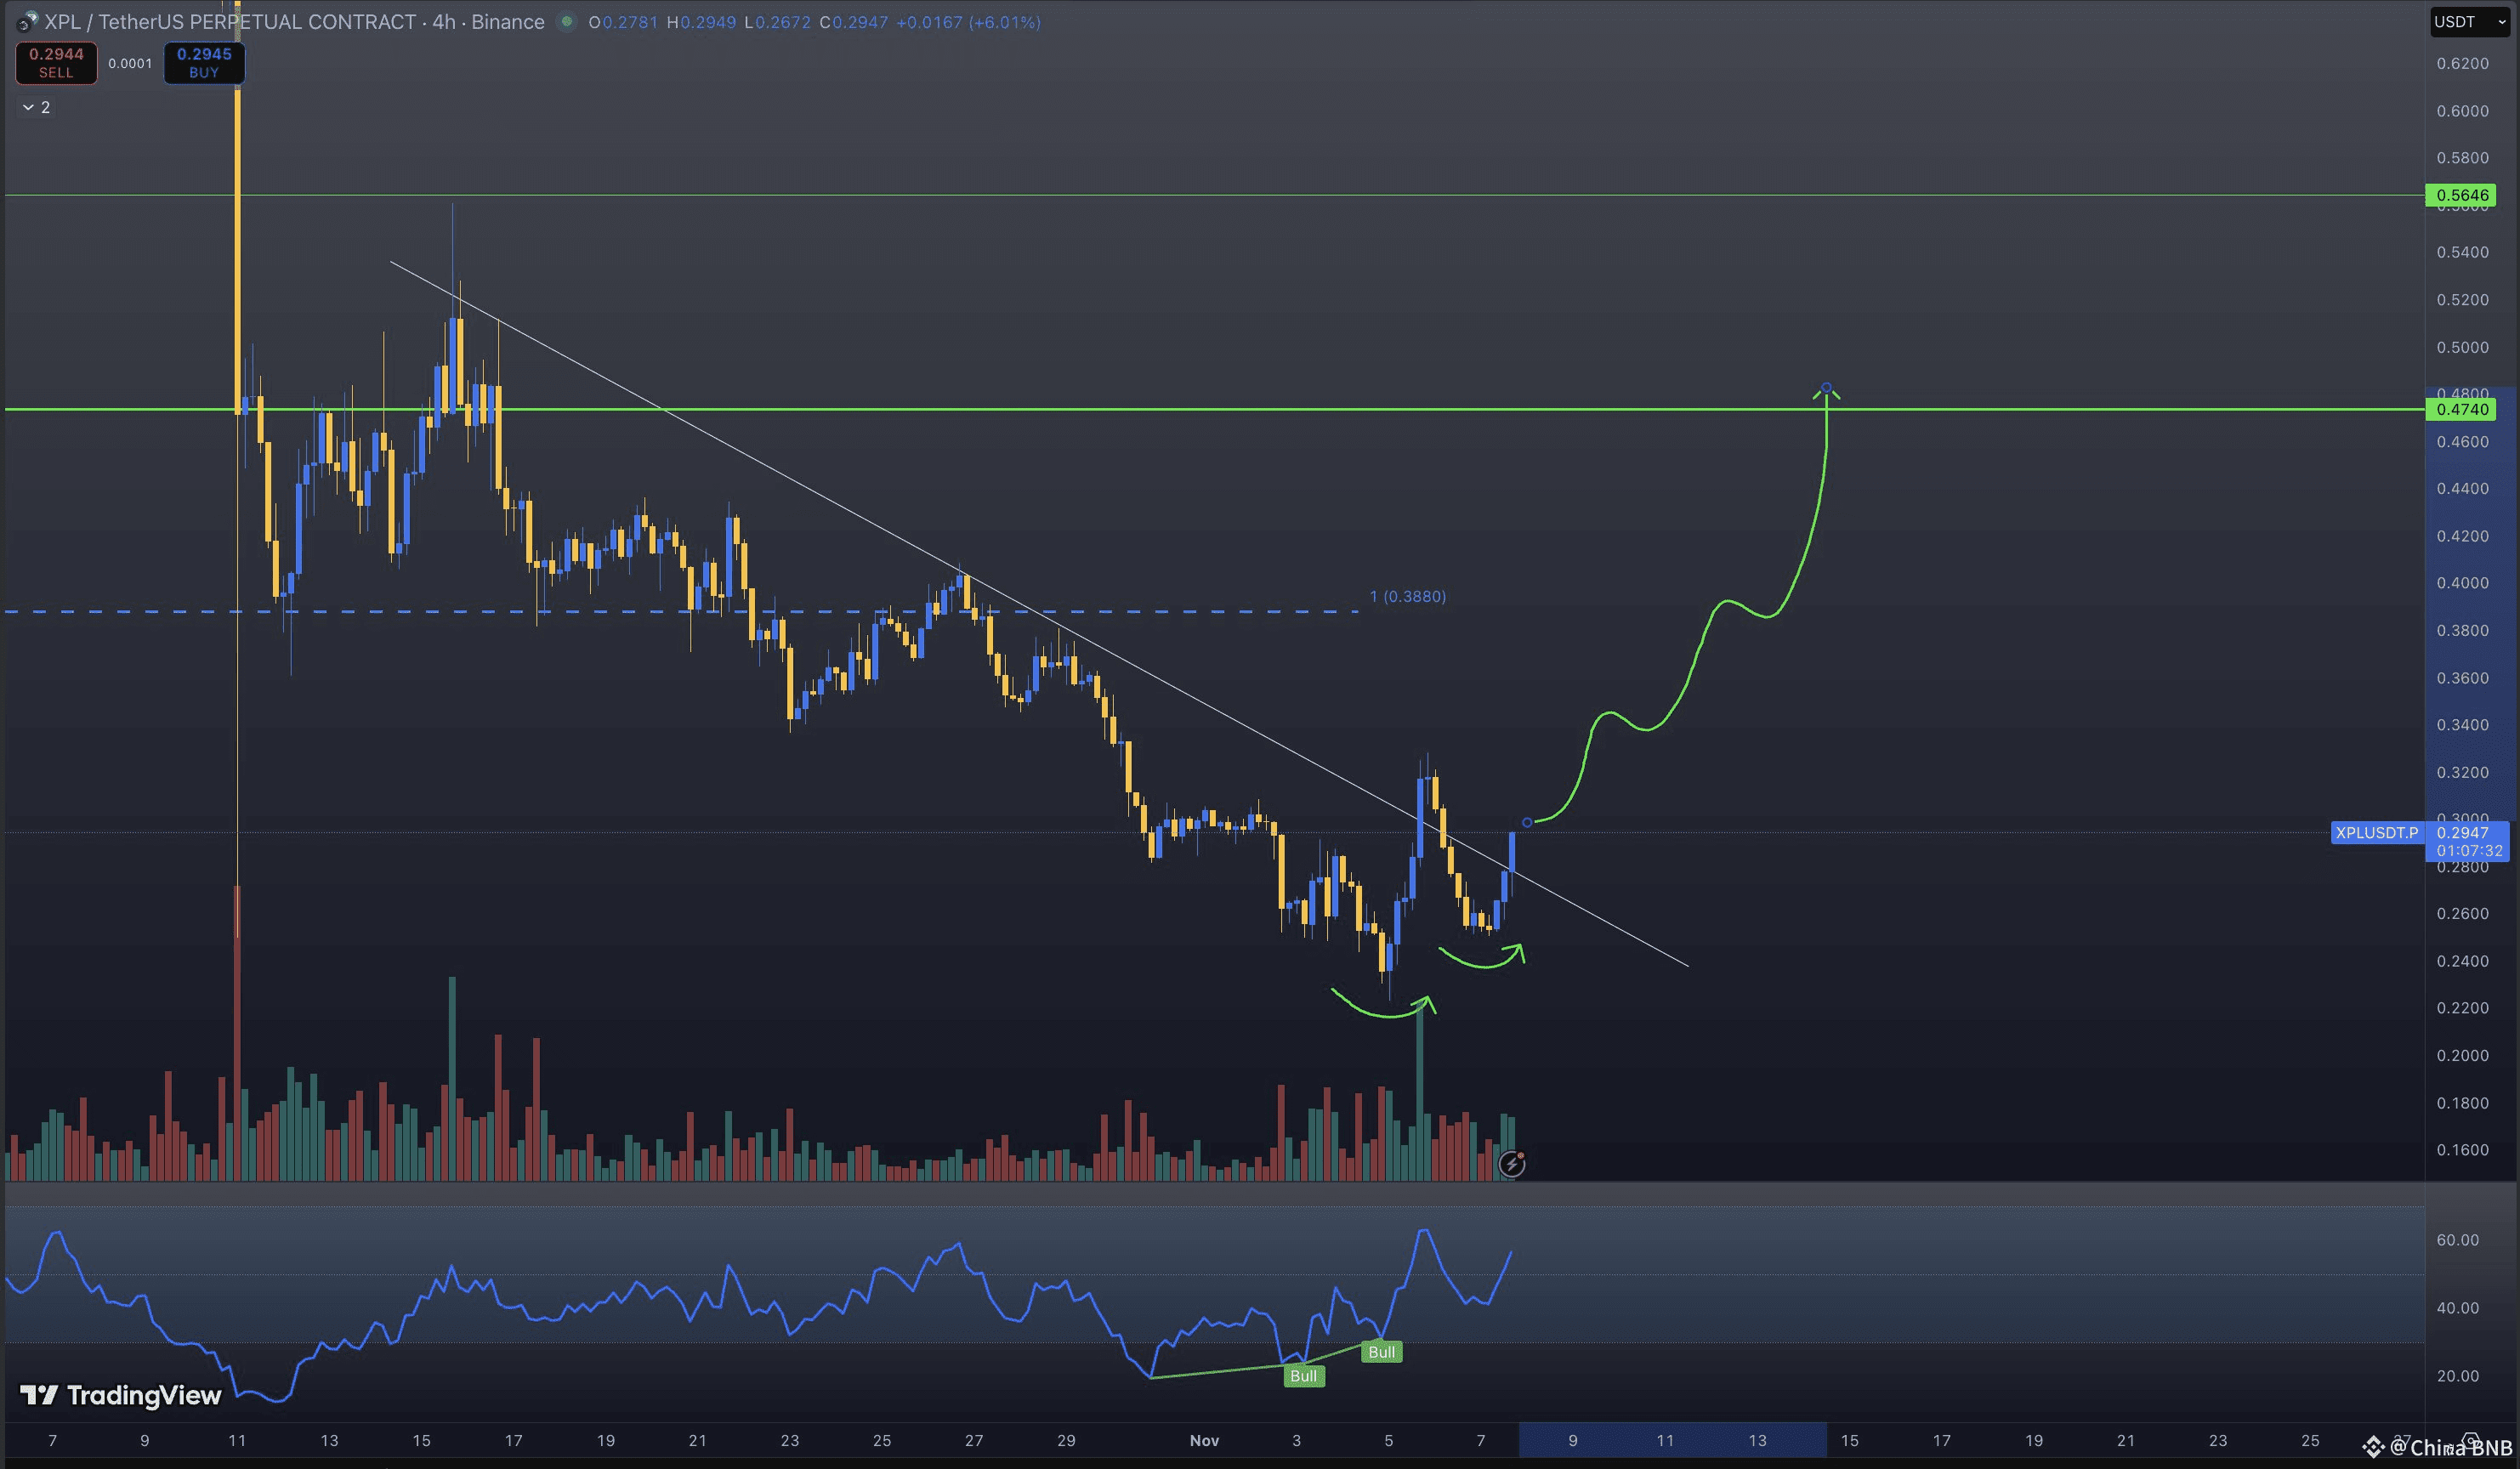Click the Nov label on time axis
2520x1469 pixels.
coord(1204,1440)
